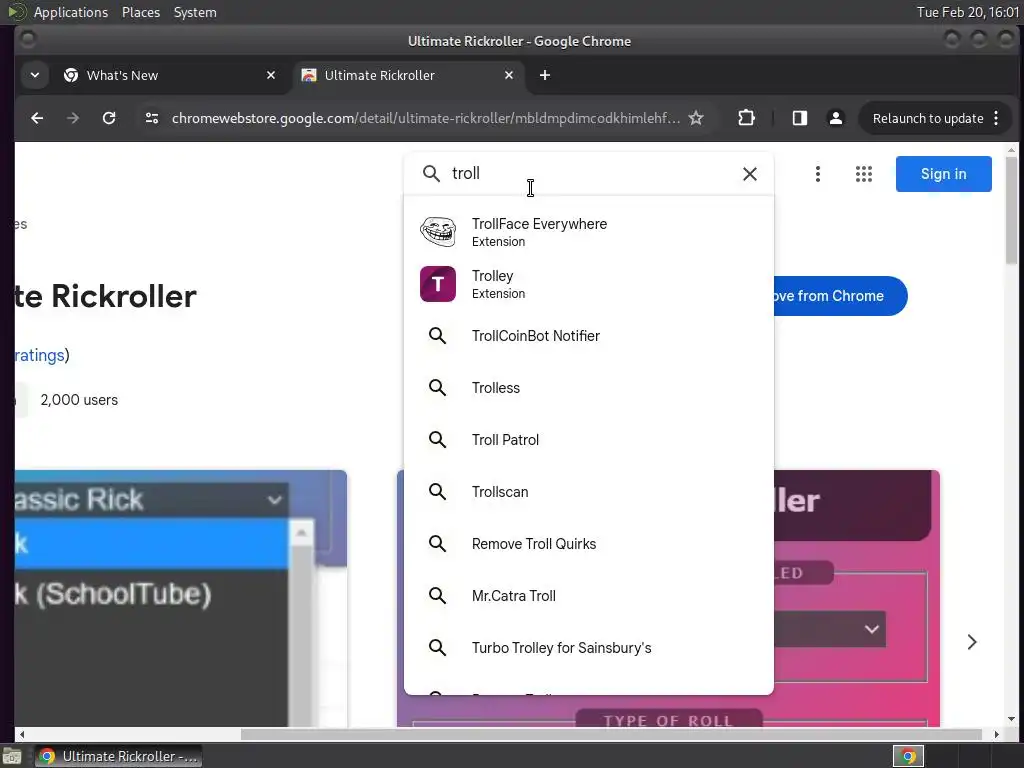Clear the search box with the X icon
The image size is (1024, 768).
point(750,174)
